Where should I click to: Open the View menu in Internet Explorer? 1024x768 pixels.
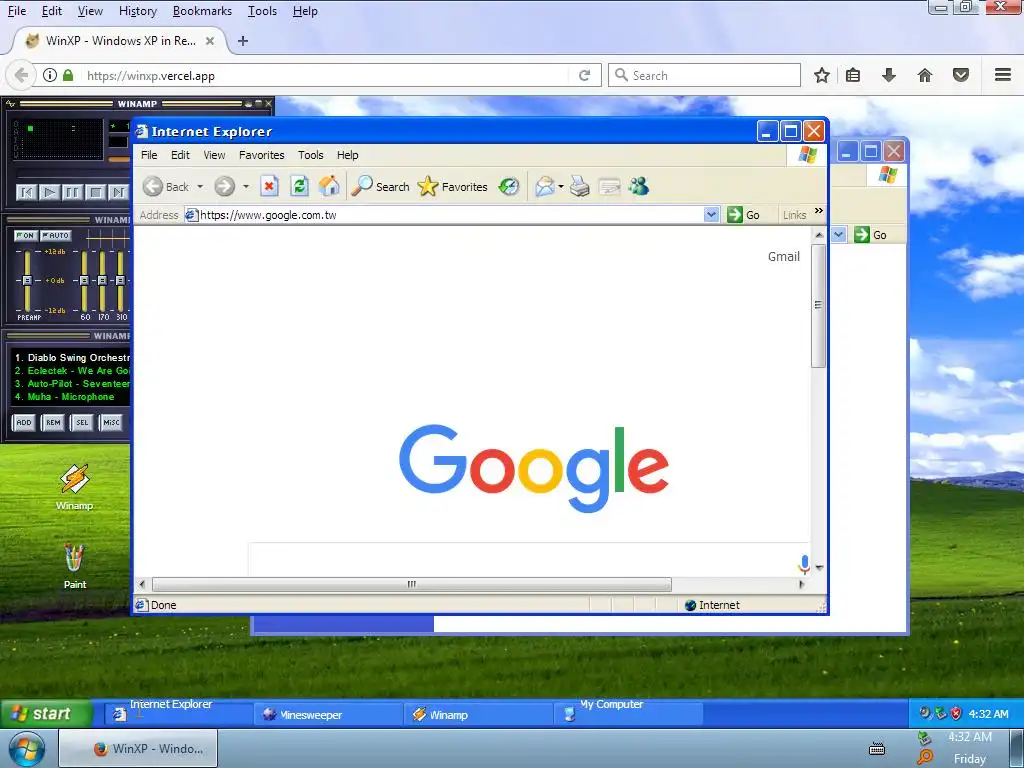click(214, 155)
